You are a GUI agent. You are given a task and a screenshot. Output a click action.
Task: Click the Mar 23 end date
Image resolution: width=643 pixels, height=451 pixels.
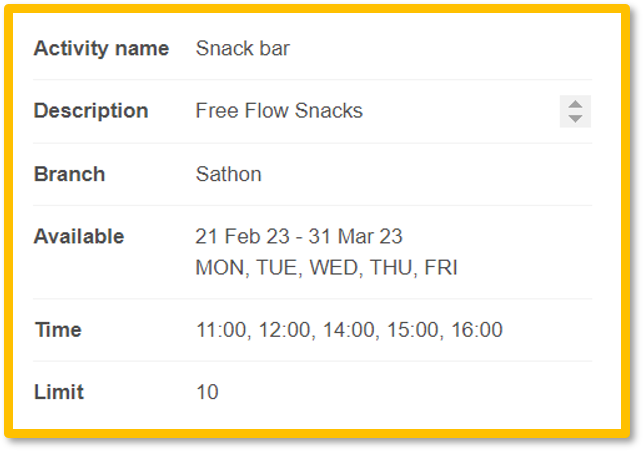[370, 237]
